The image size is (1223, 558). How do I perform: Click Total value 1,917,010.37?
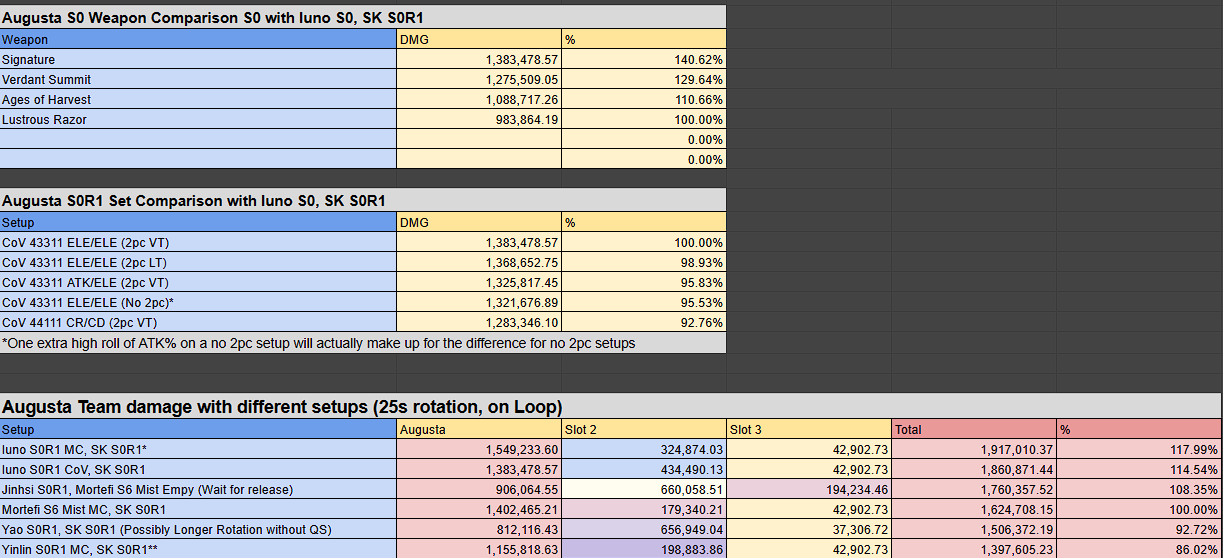click(974, 450)
